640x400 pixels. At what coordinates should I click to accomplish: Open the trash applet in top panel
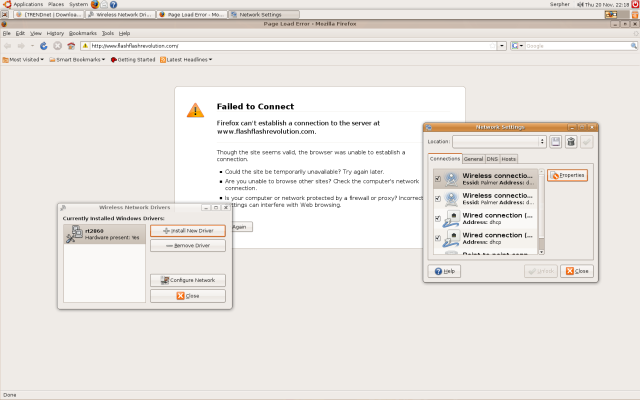pyautogui.click(x=635, y=14)
